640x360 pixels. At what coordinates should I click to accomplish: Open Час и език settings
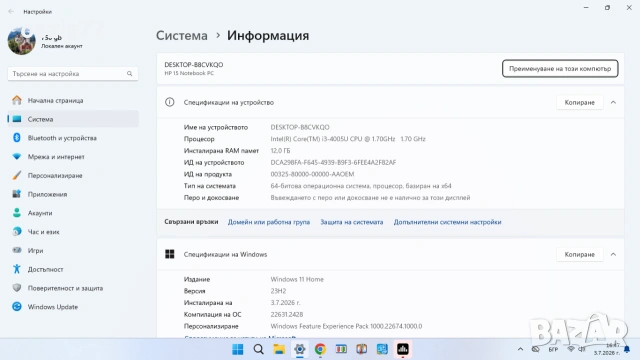pos(73,232)
